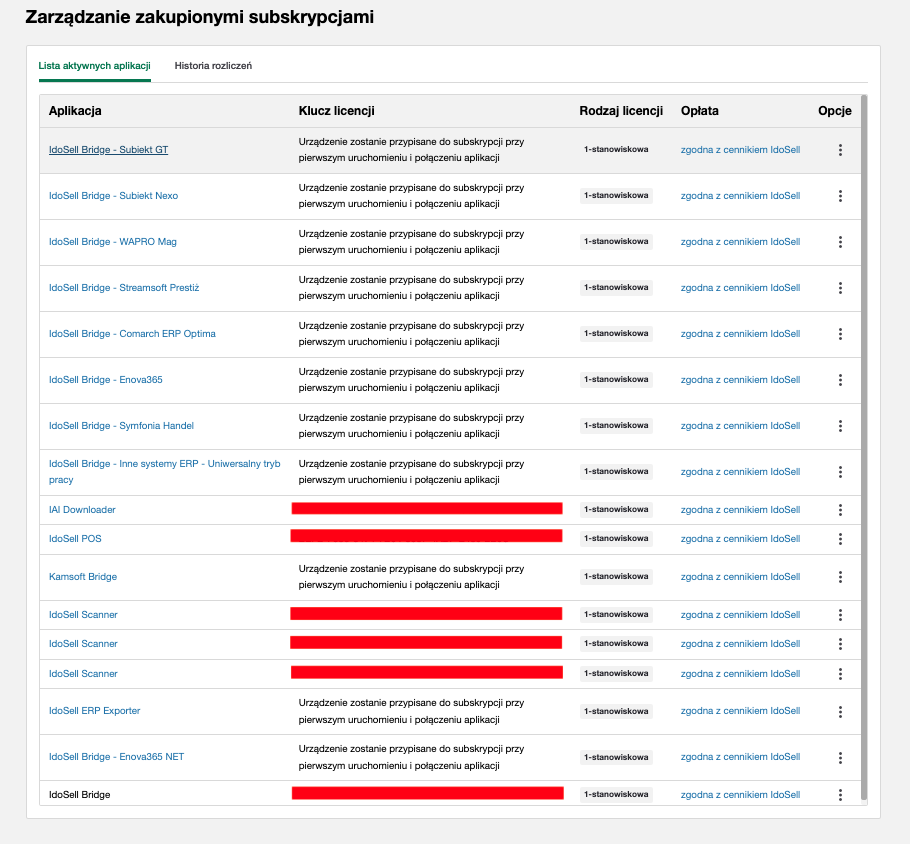Click license key description for Kamsoft Bridge
This screenshot has height=844, width=910.
(x=411, y=576)
